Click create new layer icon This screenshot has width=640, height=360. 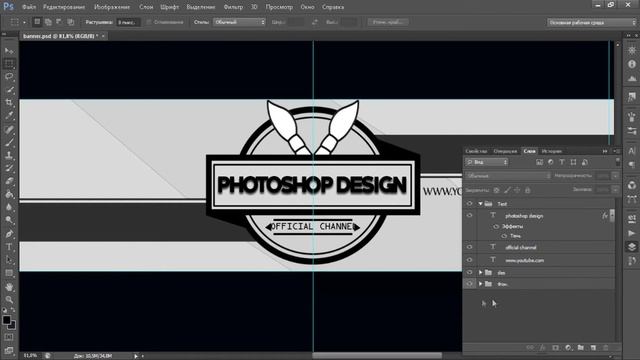[593, 348]
